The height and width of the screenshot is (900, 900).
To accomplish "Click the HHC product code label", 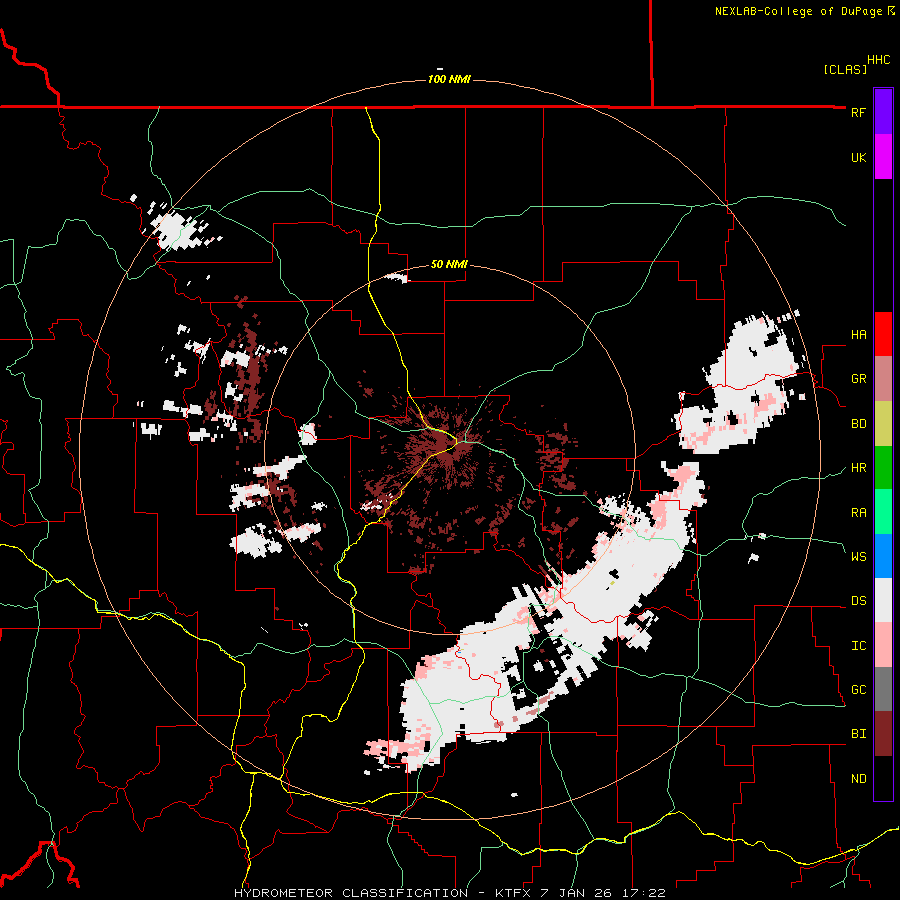I will pos(878,60).
